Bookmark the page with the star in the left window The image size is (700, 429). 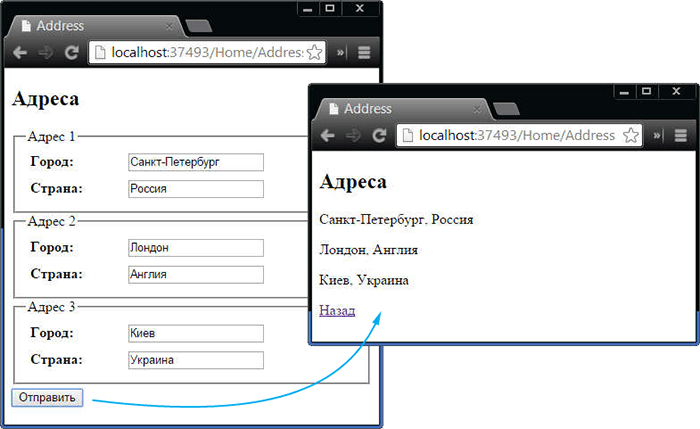[x=315, y=53]
